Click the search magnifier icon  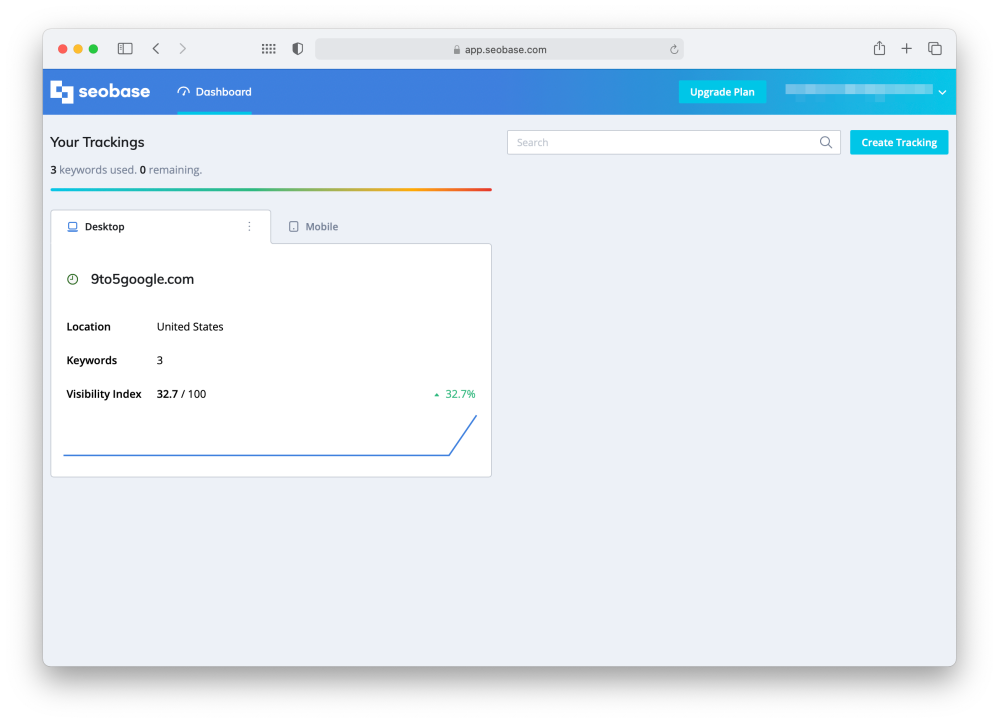click(x=826, y=143)
